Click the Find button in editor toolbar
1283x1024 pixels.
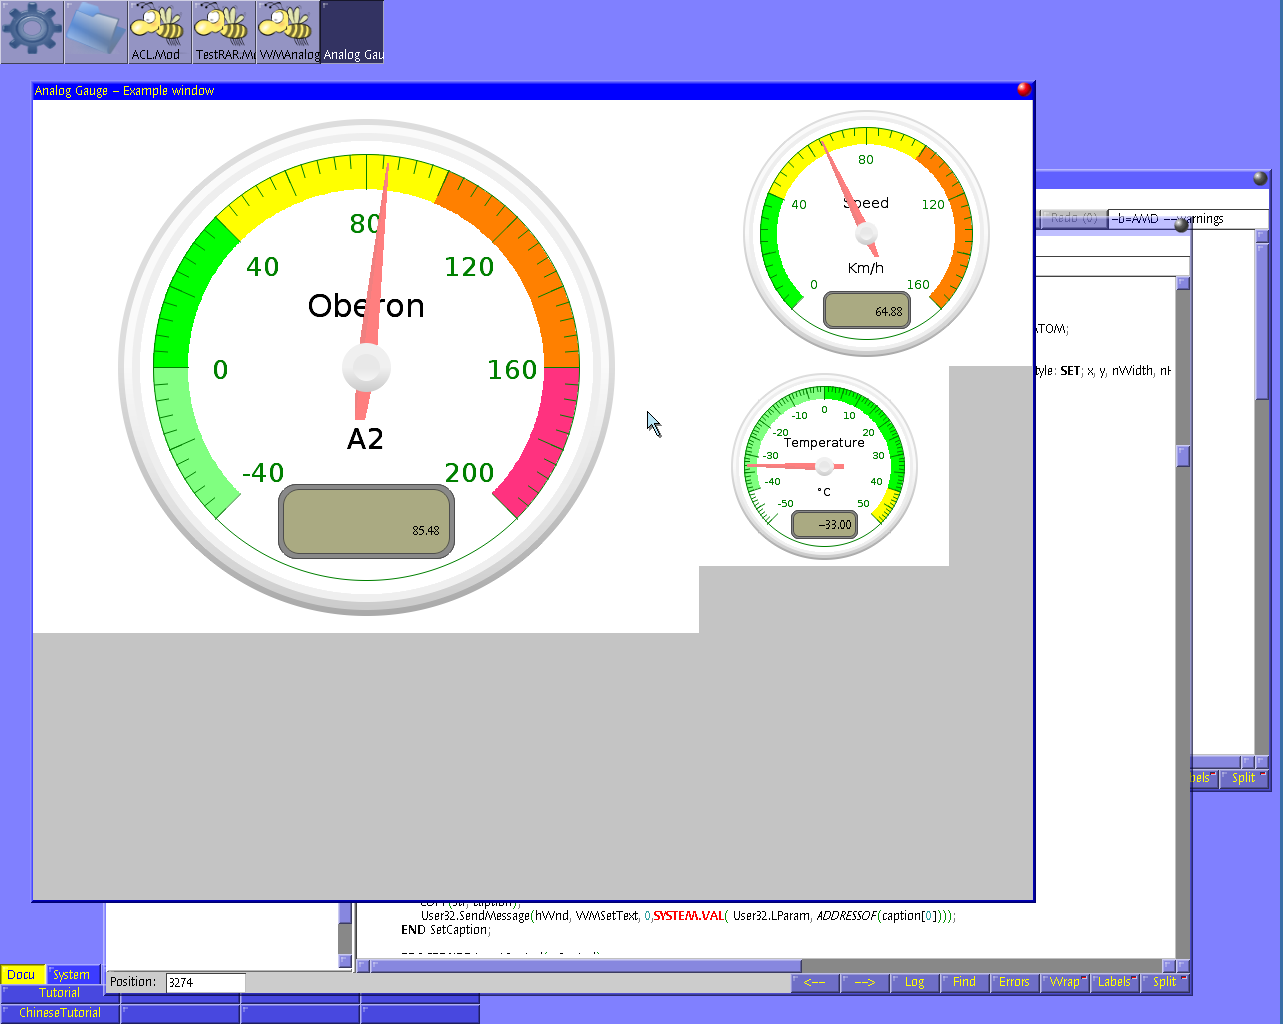pos(965,982)
